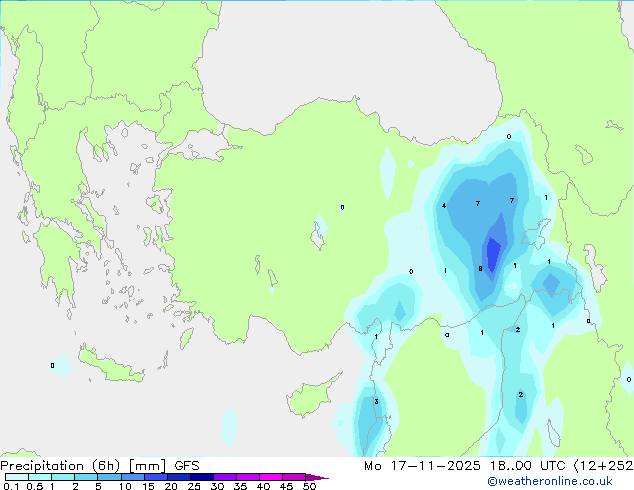Click the weatheronline.co.uk copyright link

(550, 481)
